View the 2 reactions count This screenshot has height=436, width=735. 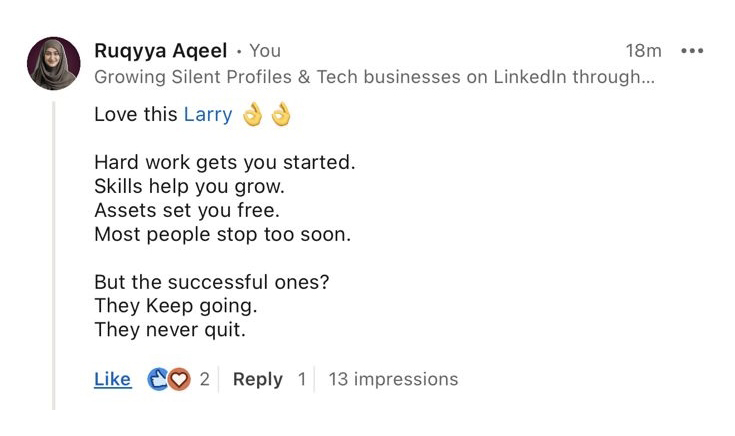[x=204, y=379]
